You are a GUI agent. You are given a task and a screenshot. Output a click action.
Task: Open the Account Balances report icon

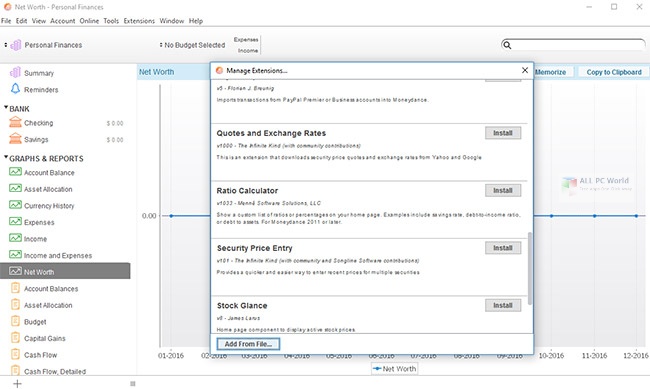pos(15,288)
